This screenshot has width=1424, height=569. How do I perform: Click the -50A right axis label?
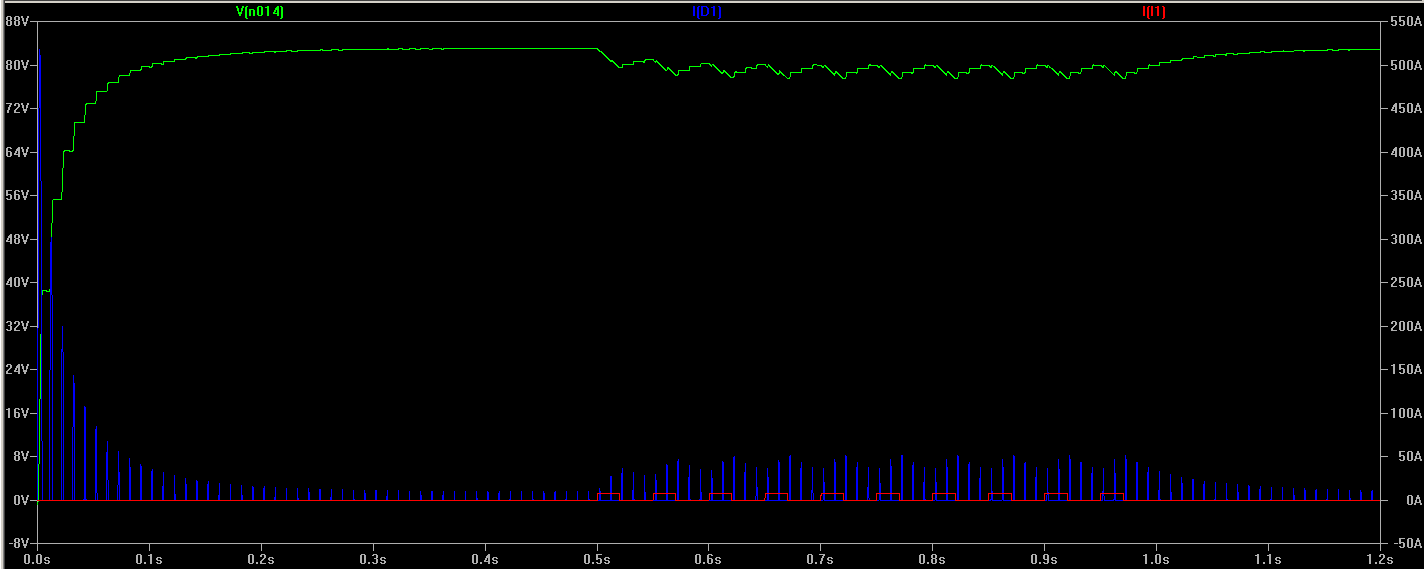[1407, 544]
